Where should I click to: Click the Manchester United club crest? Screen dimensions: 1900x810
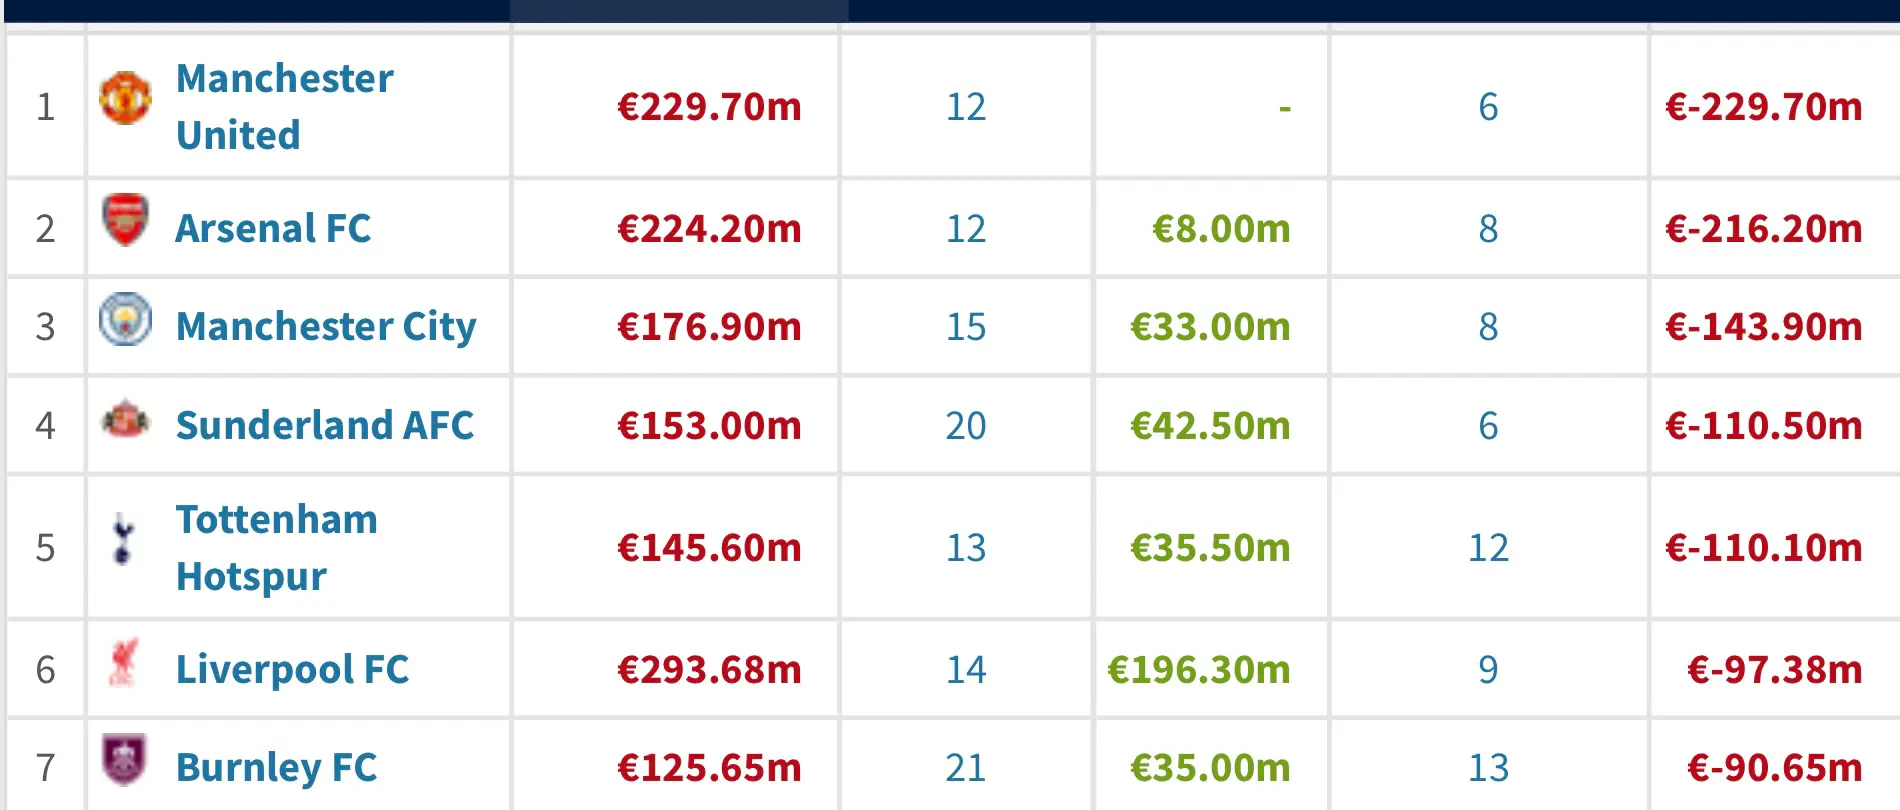tap(125, 97)
